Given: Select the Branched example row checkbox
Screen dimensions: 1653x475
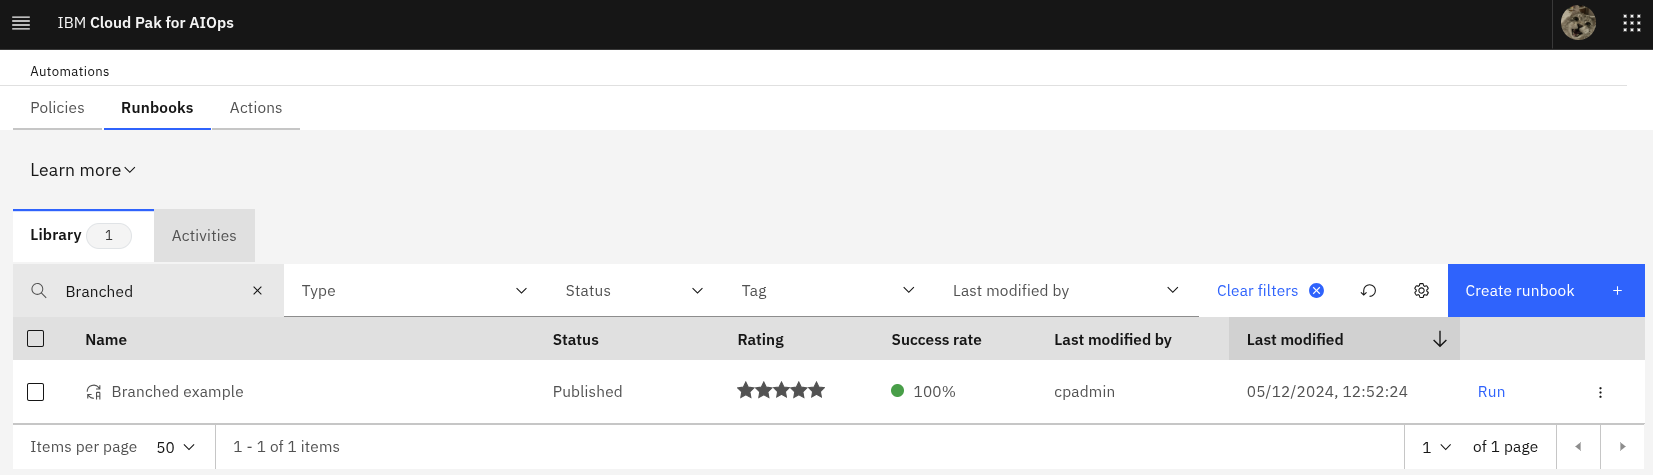Looking at the screenshot, I should click(36, 392).
